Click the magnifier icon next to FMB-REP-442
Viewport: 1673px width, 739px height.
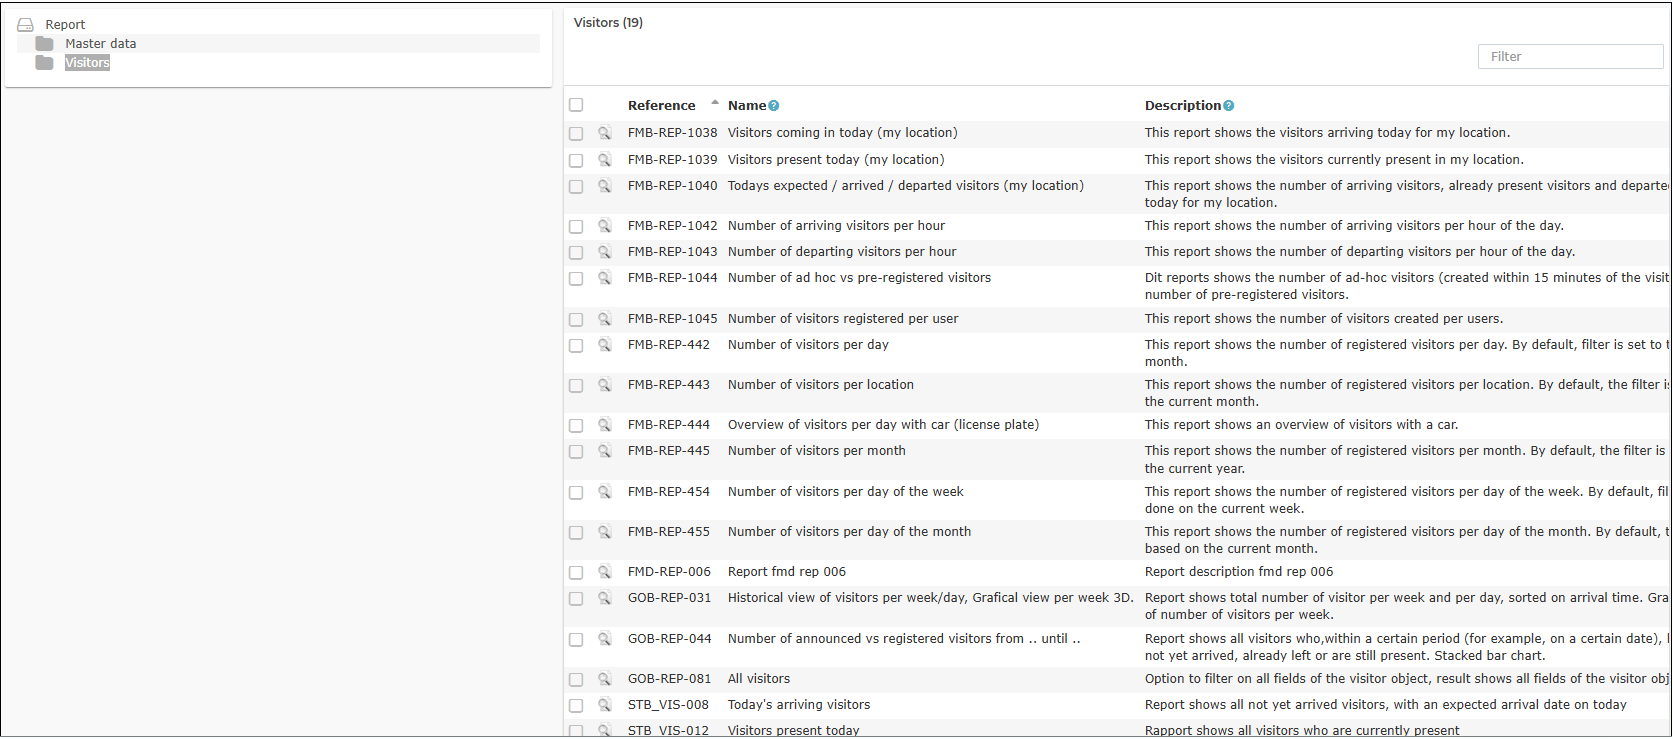coord(604,345)
